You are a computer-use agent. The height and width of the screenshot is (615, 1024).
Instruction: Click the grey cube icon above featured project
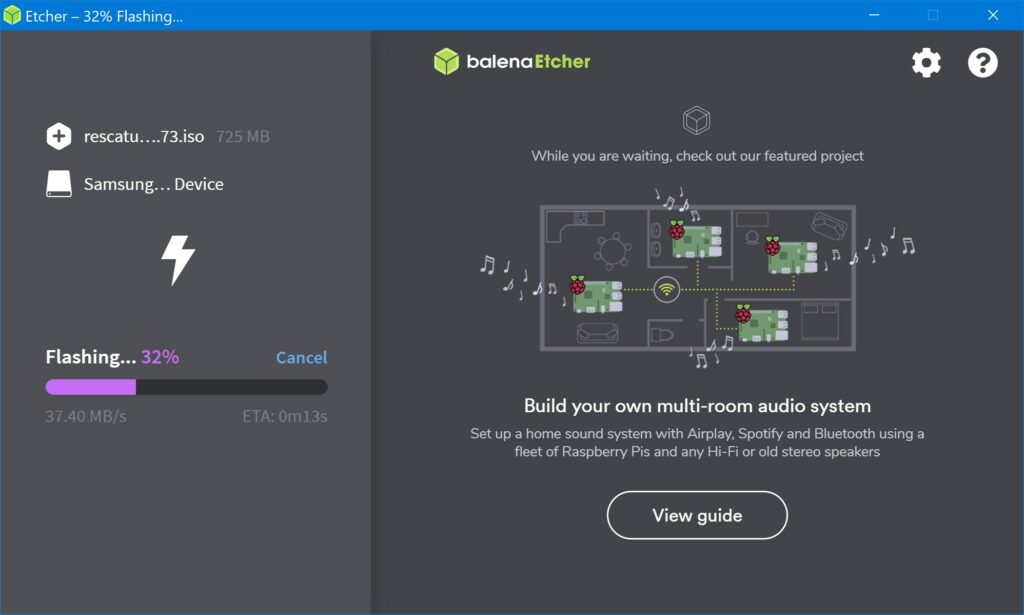[x=697, y=121]
